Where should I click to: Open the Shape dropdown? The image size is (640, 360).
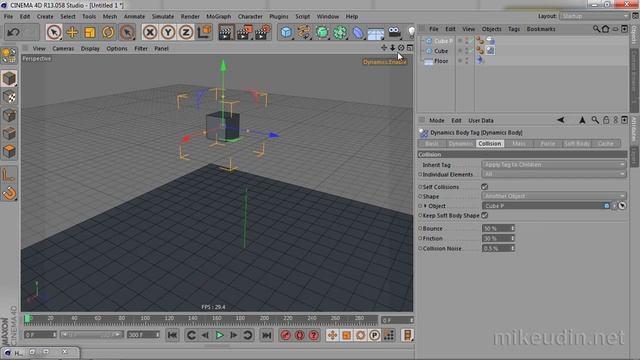[554, 196]
